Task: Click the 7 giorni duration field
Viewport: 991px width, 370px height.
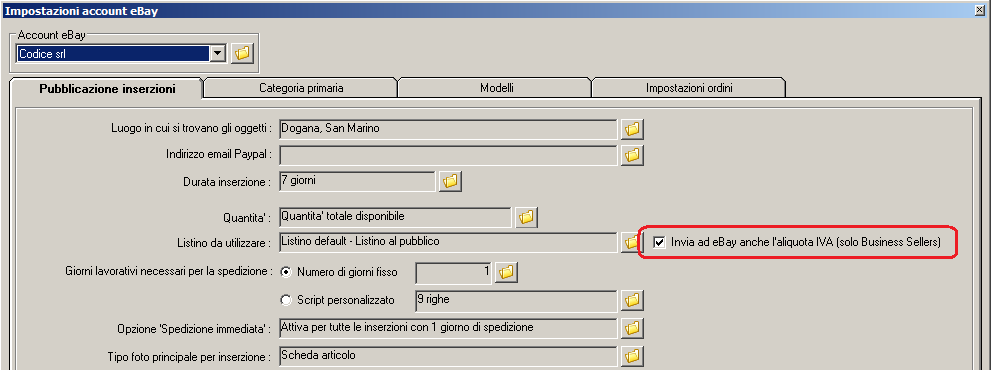Action: tap(357, 181)
